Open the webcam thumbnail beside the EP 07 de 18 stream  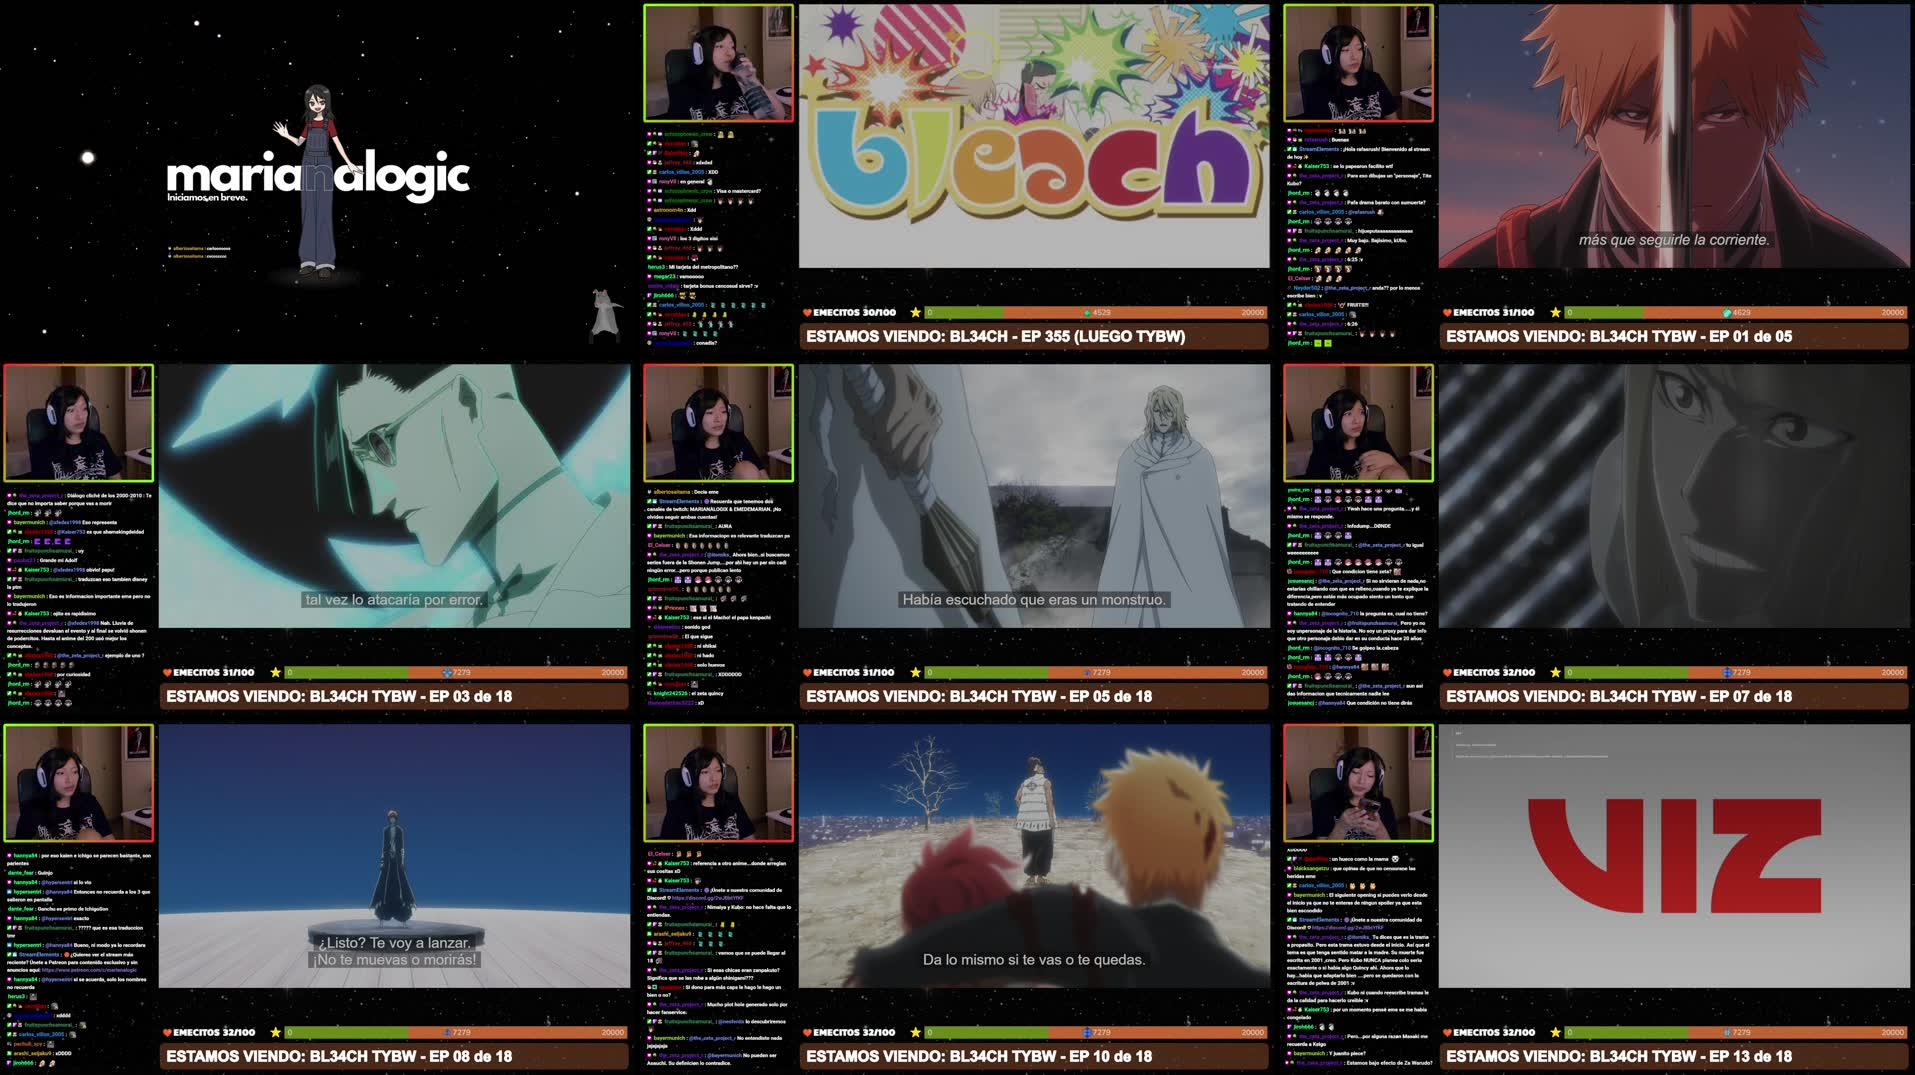(1358, 423)
